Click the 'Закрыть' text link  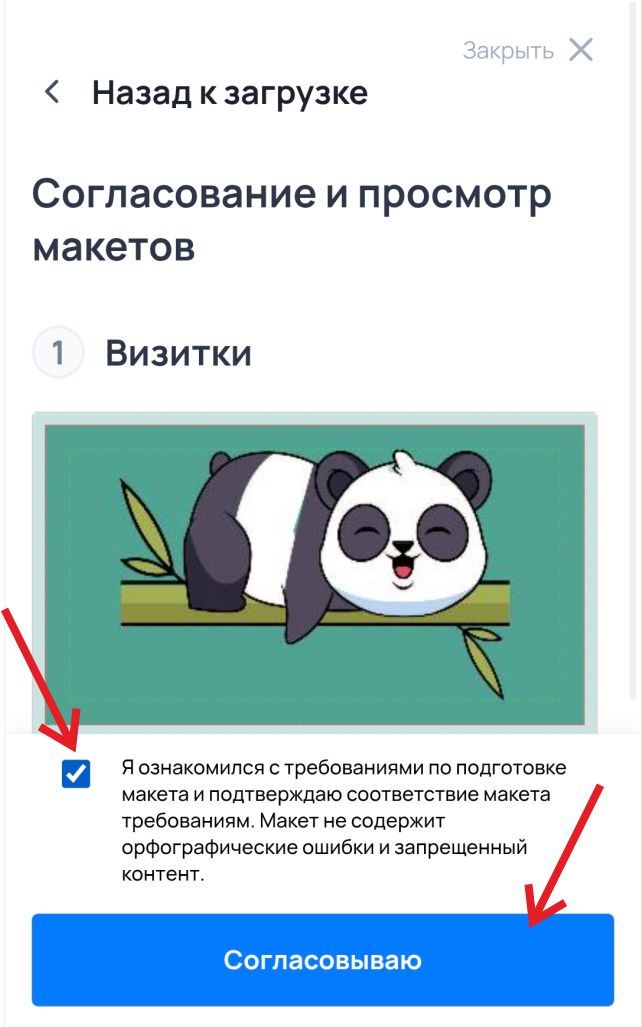(508, 50)
